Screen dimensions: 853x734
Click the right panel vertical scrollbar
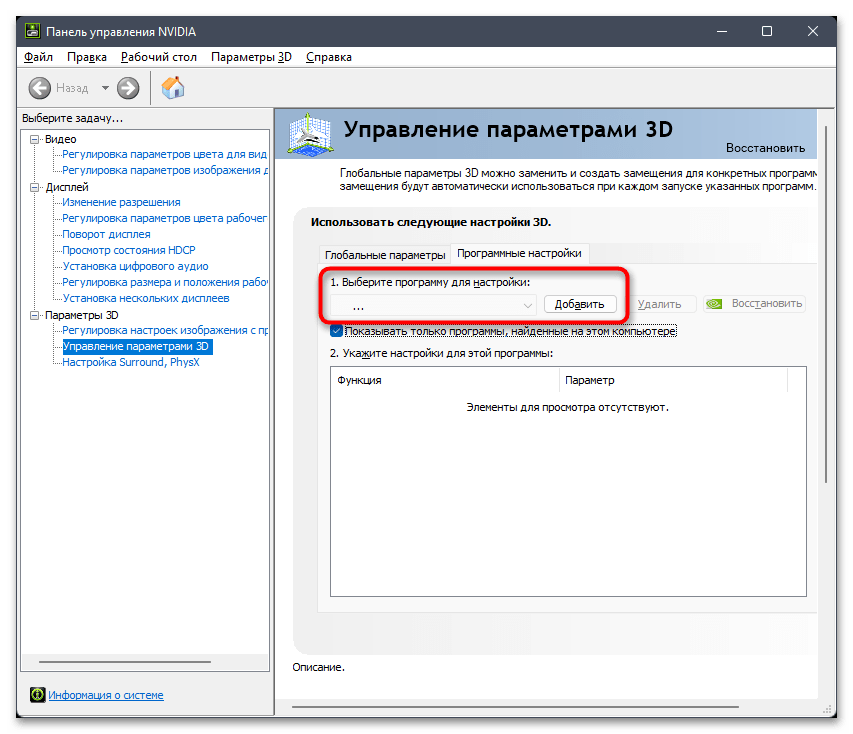826,305
